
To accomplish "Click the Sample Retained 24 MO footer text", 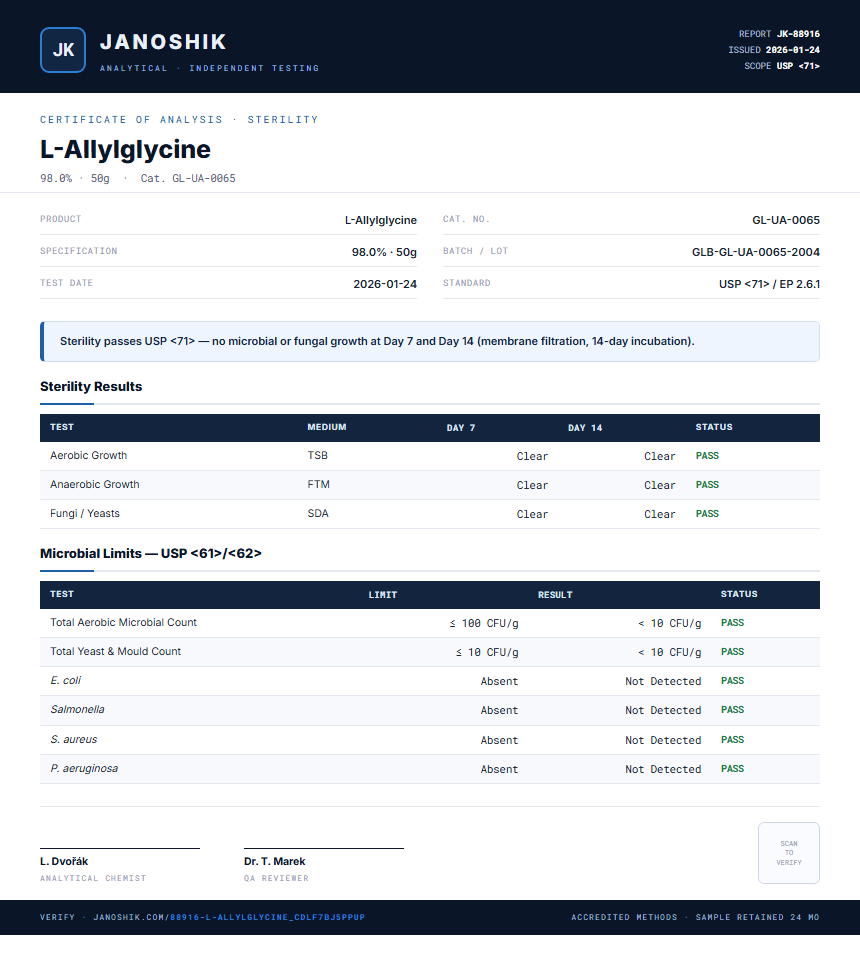I will [757, 917].
